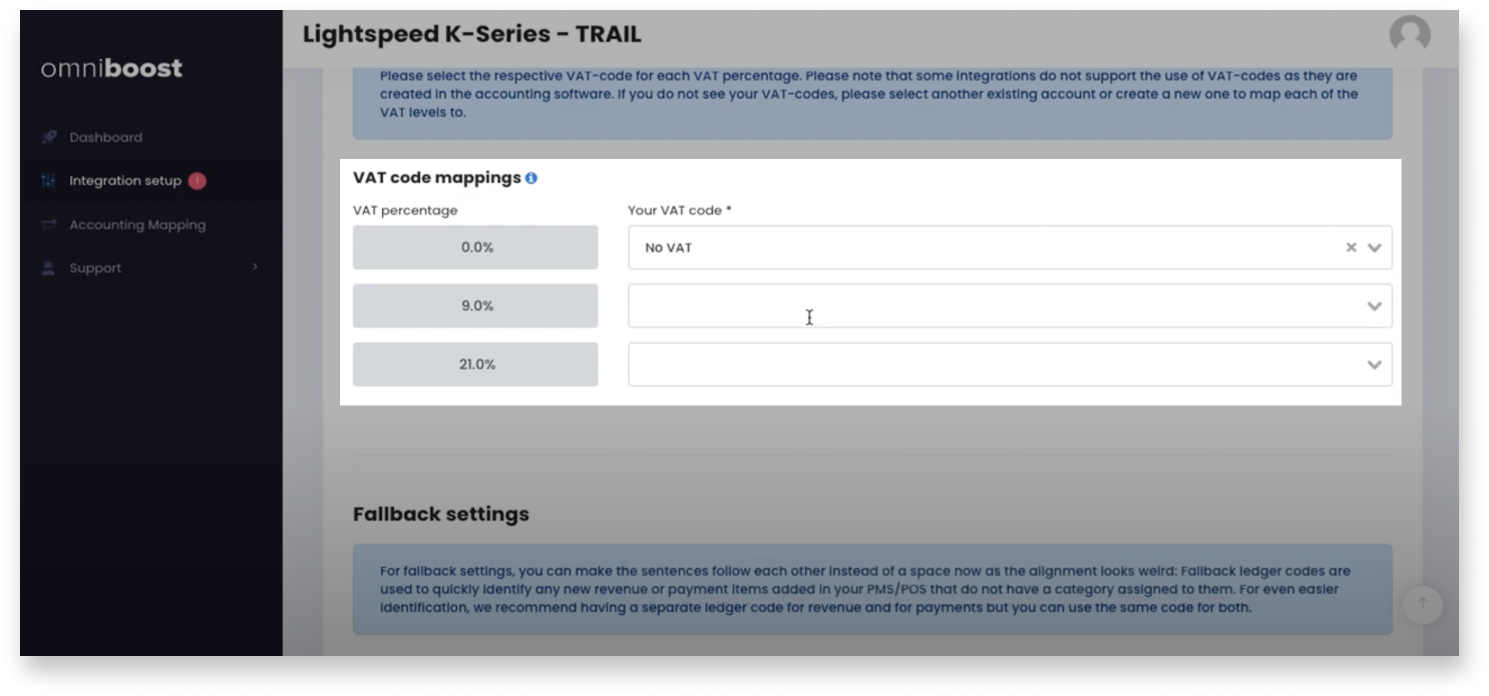Click the 0.0% VAT percentage field
Screen dimensions: 1489x696
tap(475, 247)
